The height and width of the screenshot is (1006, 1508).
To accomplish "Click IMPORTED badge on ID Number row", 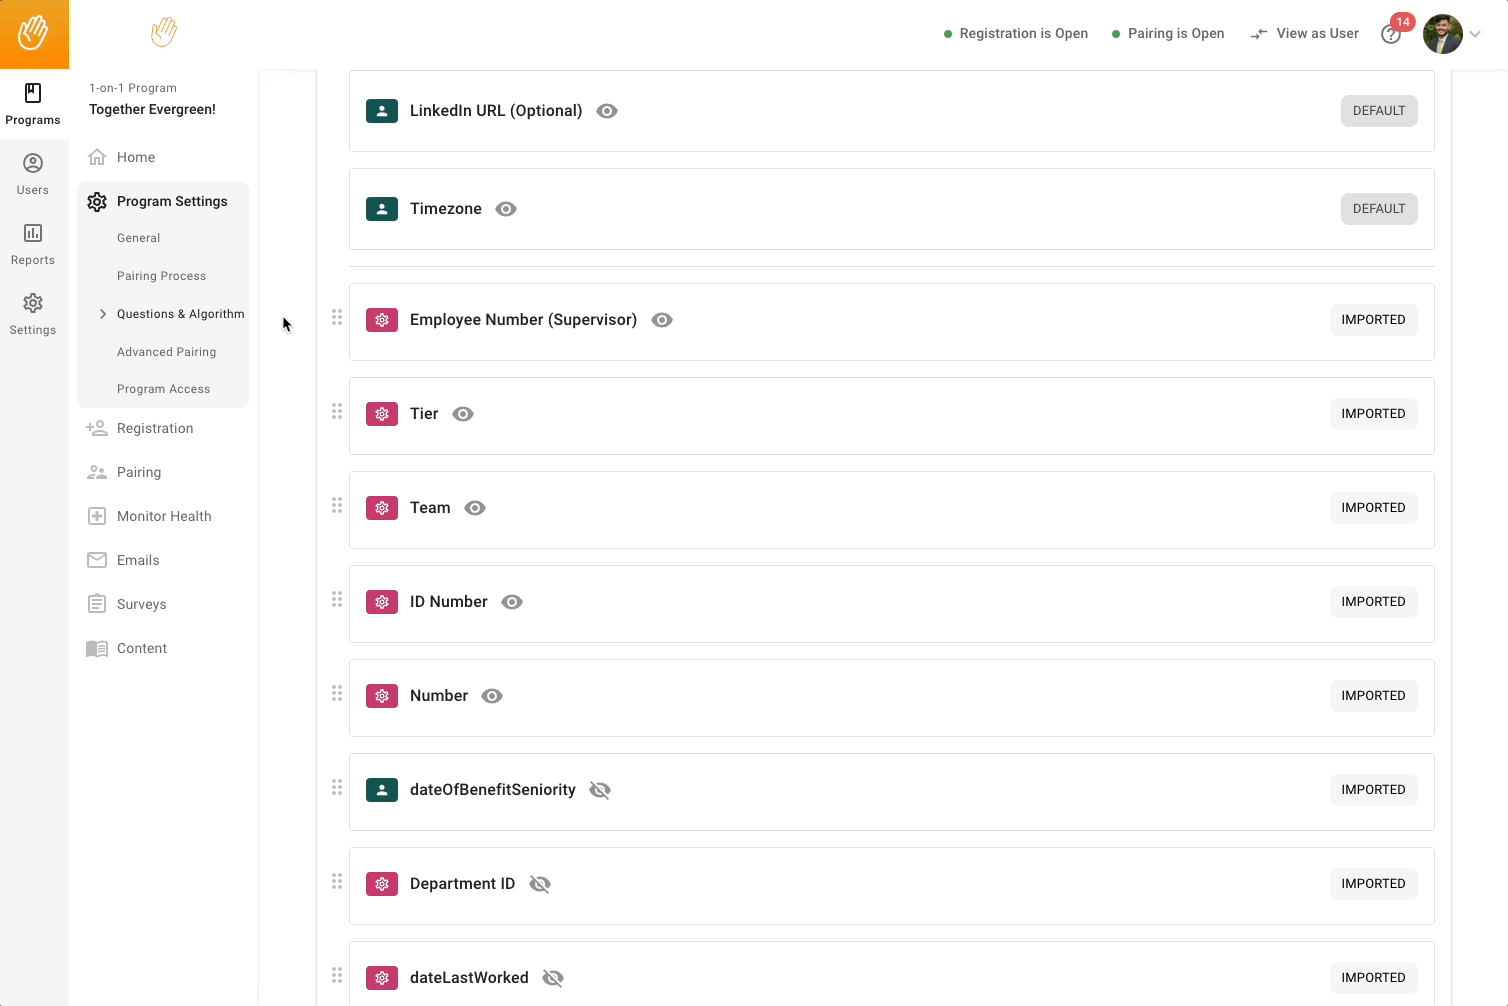I will [x=1373, y=602].
